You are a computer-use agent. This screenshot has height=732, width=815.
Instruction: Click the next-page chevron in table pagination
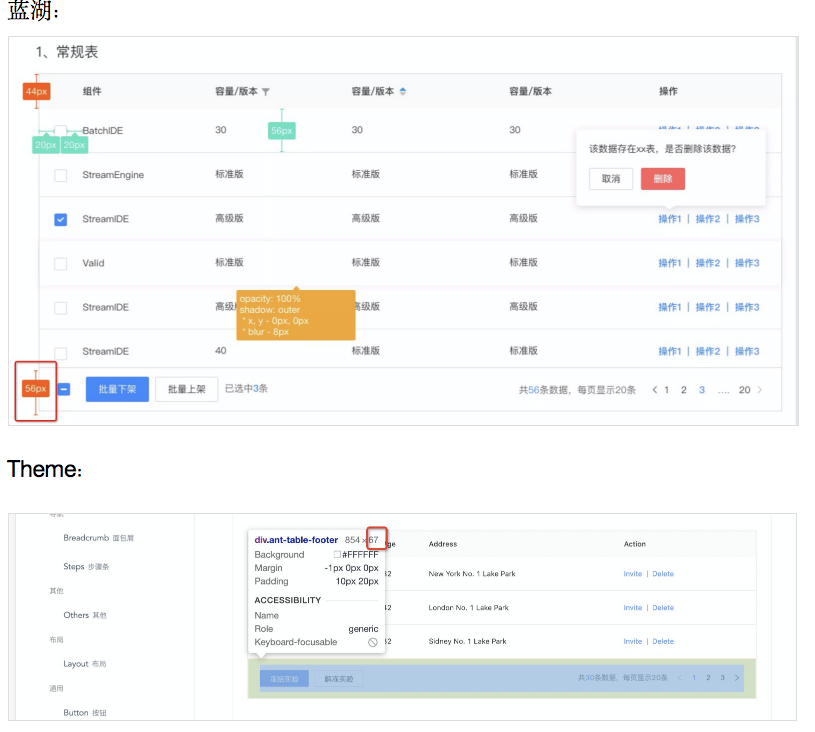pyautogui.click(x=760, y=391)
